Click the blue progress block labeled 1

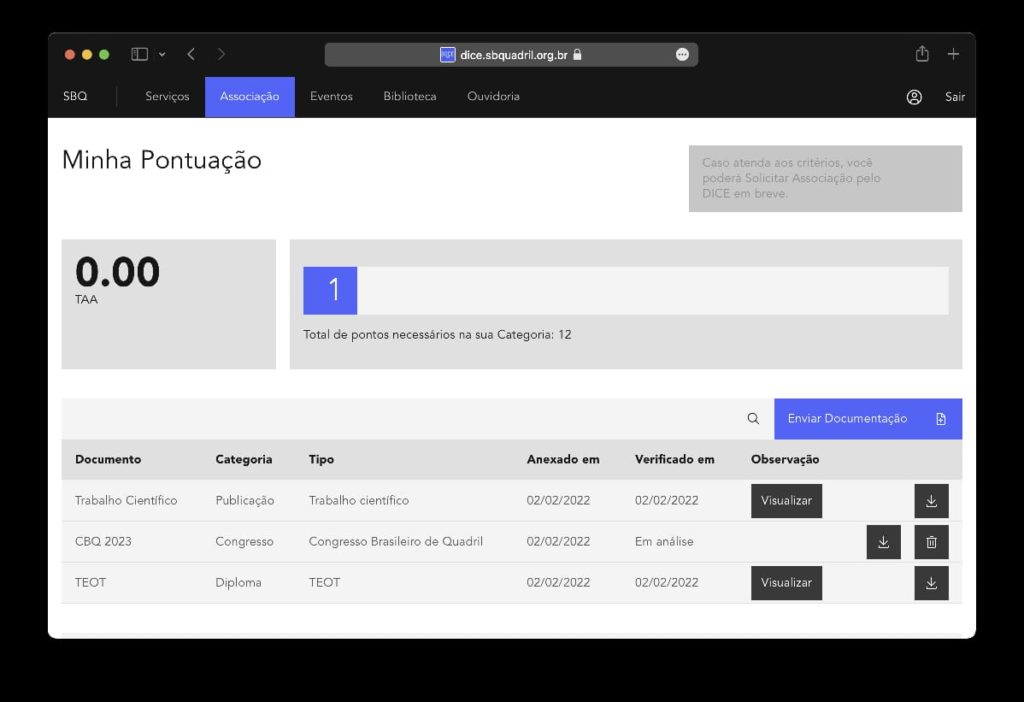point(330,290)
